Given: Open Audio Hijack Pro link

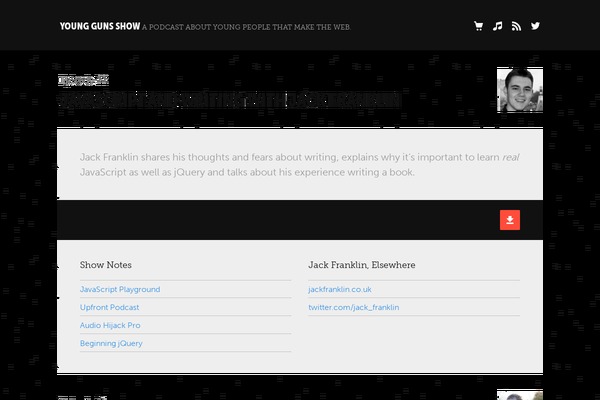Looking at the screenshot, I should (x=110, y=325).
